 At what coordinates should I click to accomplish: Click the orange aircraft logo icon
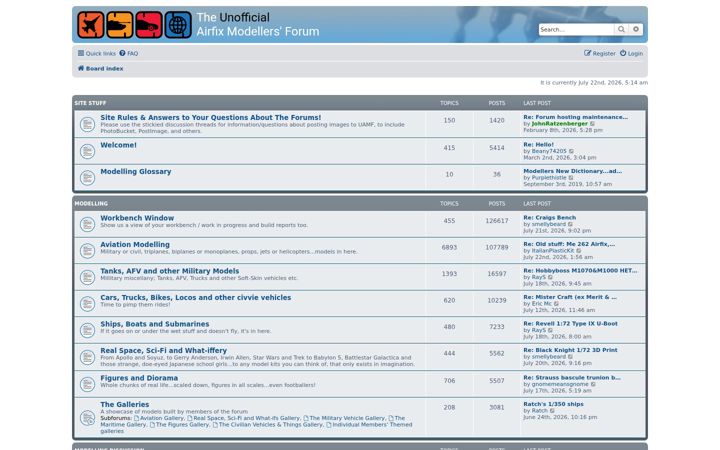[91, 25]
